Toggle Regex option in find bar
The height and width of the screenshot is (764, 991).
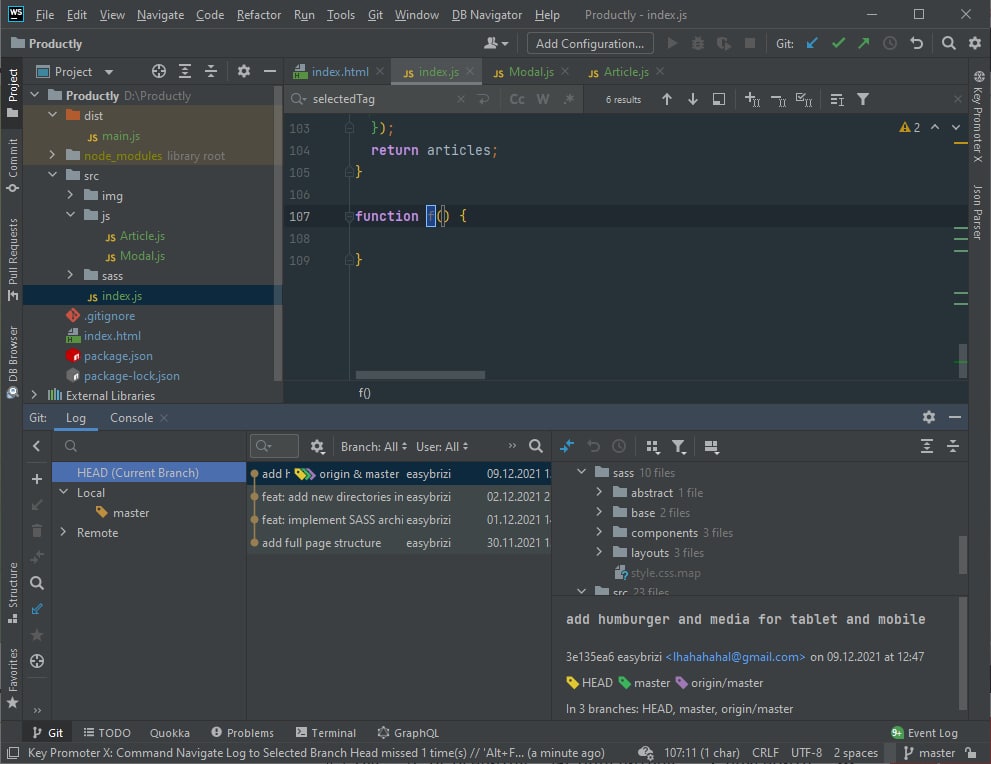(569, 99)
